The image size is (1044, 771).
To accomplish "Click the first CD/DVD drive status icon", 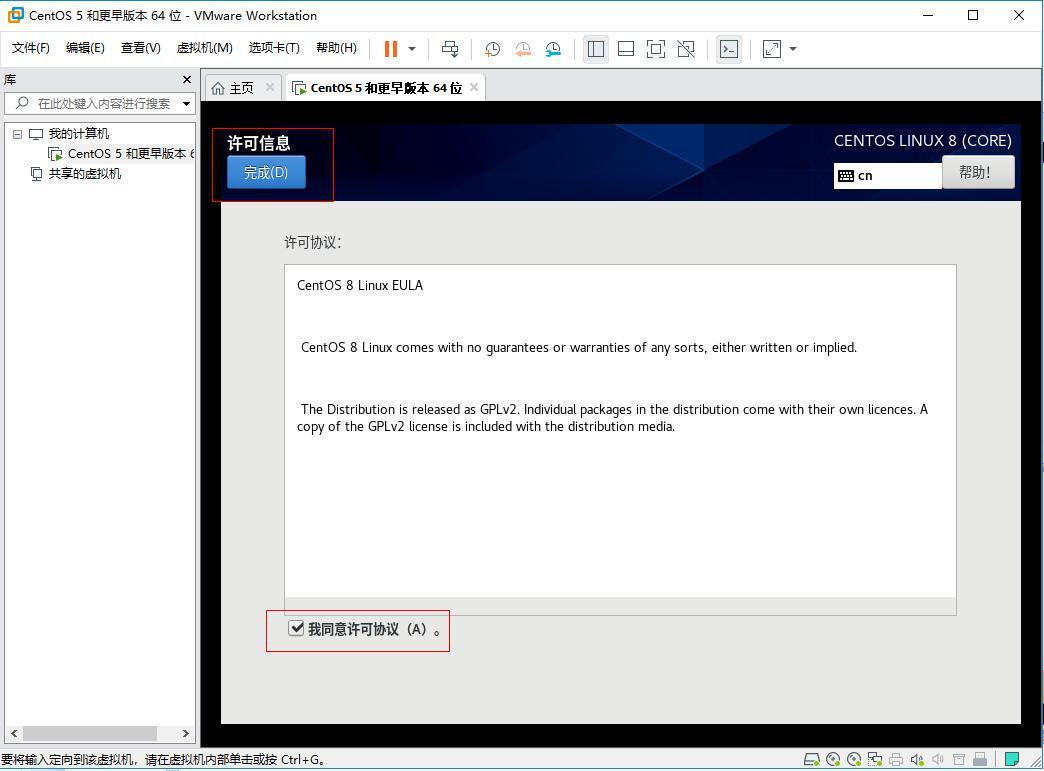I will [833, 759].
